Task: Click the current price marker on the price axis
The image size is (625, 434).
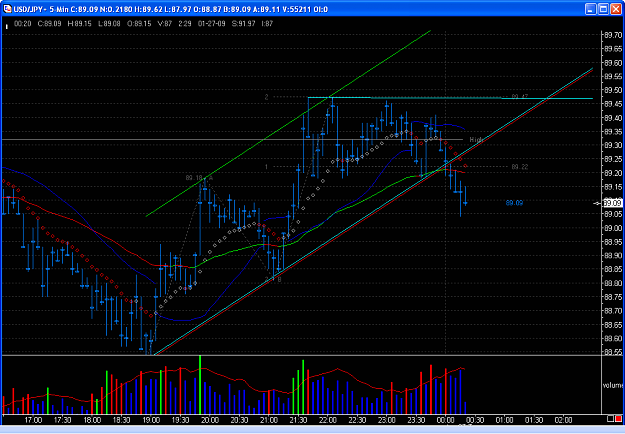Action: pyautogui.click(x=612, y=203)
